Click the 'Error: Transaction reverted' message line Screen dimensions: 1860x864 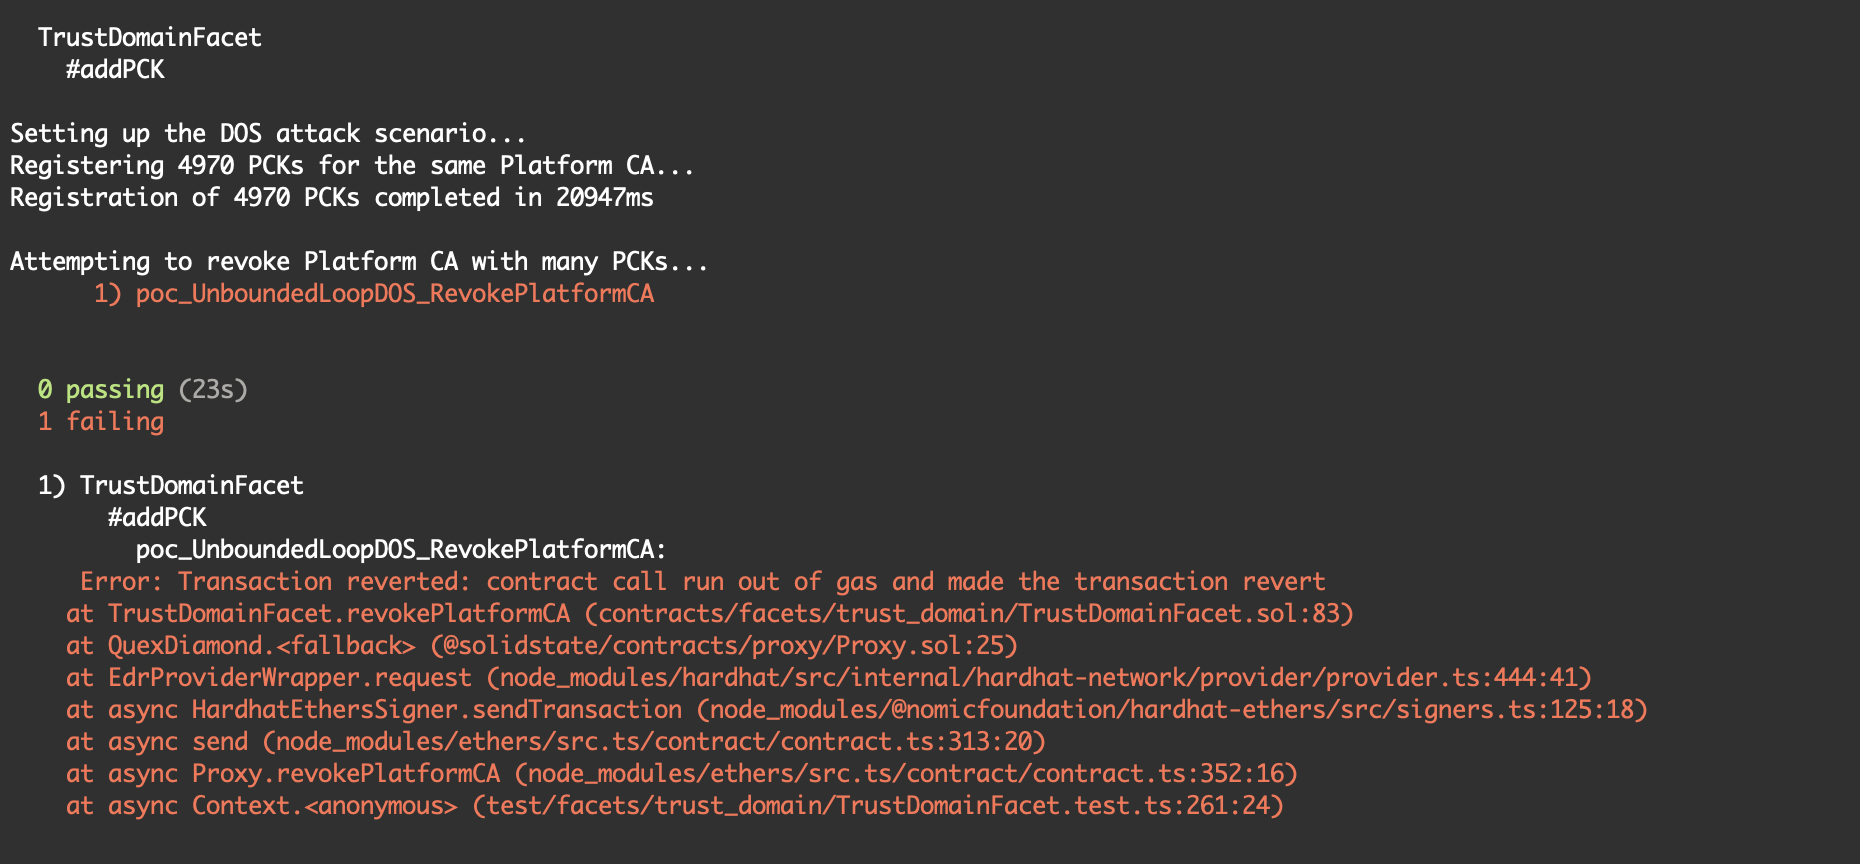point(702,581)
